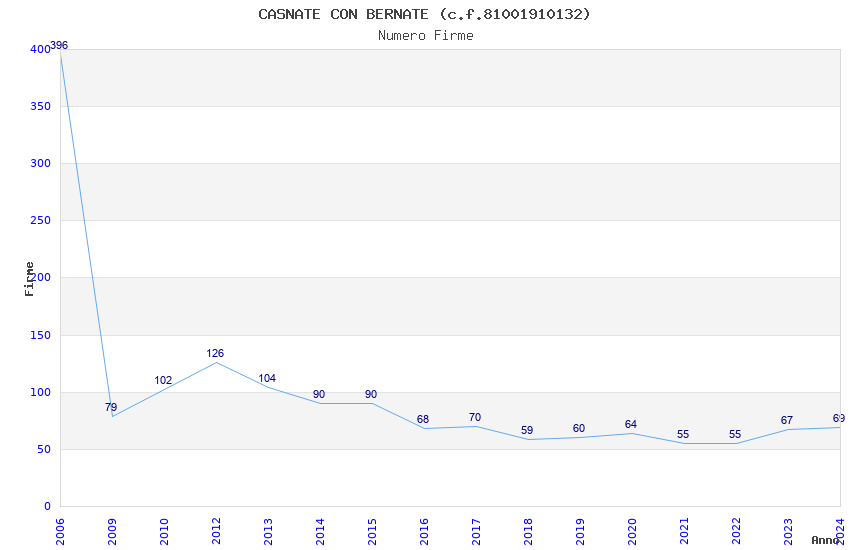Click the y-axis value 0
The width and height of the screenshot is (850, 550).
pyautogui.click(x=47, y=506)
